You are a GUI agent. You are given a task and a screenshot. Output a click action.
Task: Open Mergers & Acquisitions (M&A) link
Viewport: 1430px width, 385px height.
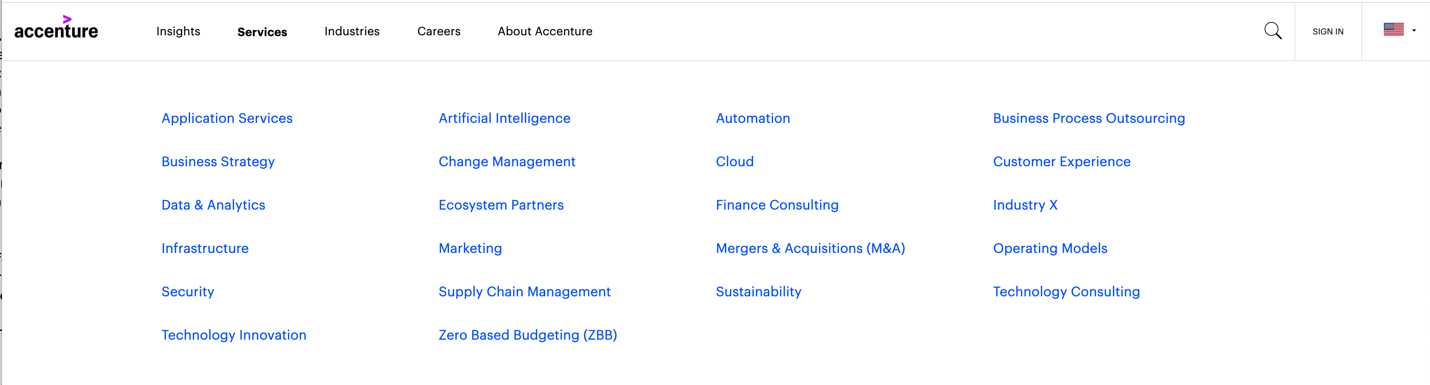point(810,248)
